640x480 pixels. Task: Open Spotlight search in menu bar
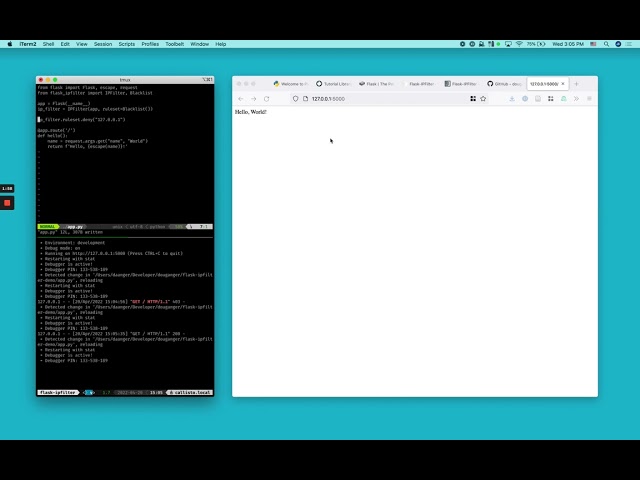(607, 44)
